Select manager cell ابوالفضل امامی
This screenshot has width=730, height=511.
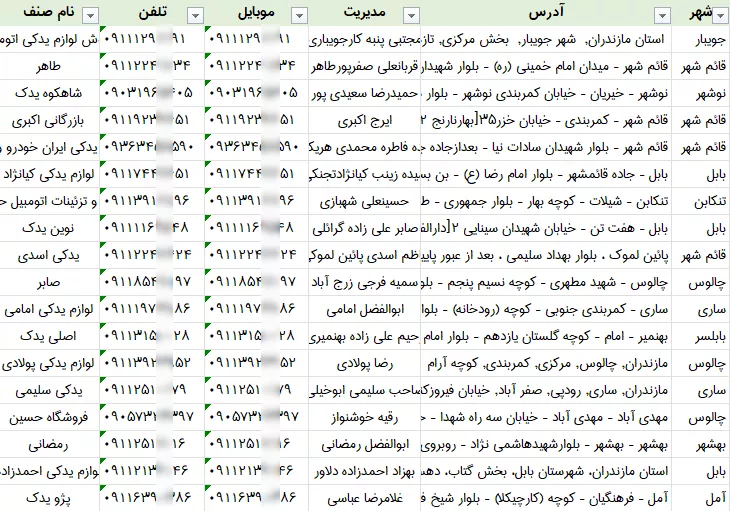coord(365,309)
